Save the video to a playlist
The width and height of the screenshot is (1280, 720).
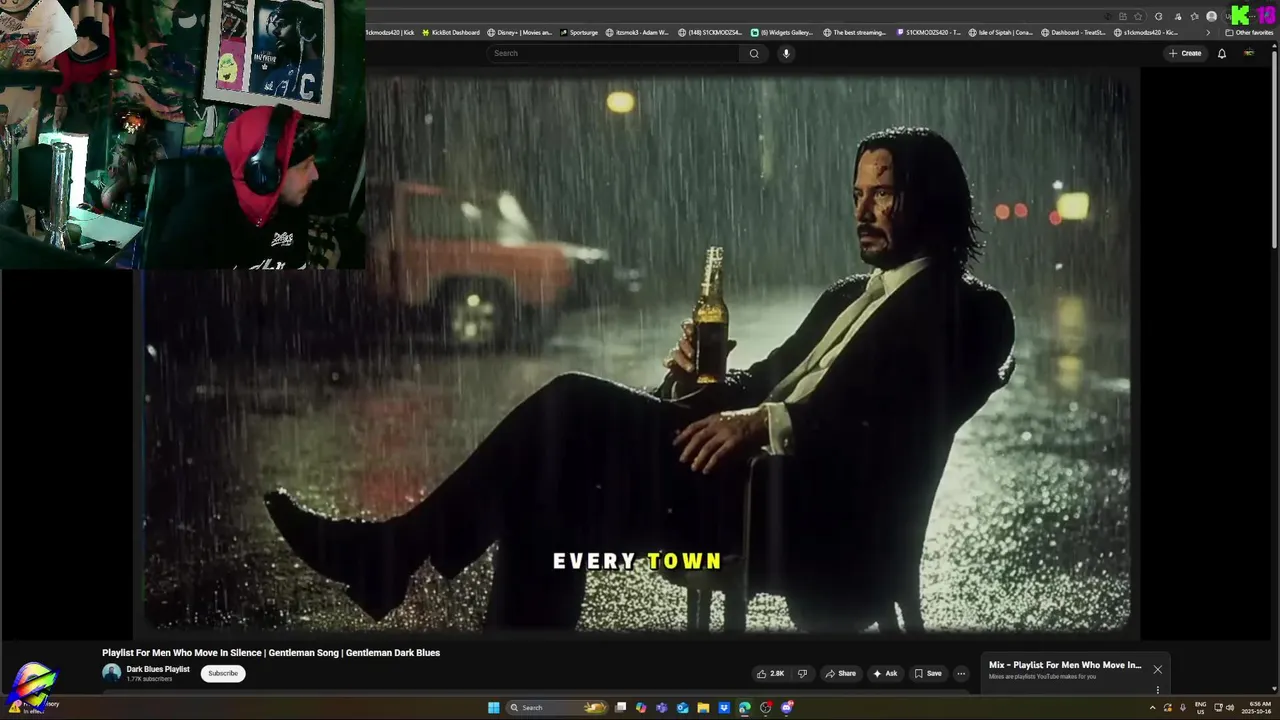click(928, 673)
